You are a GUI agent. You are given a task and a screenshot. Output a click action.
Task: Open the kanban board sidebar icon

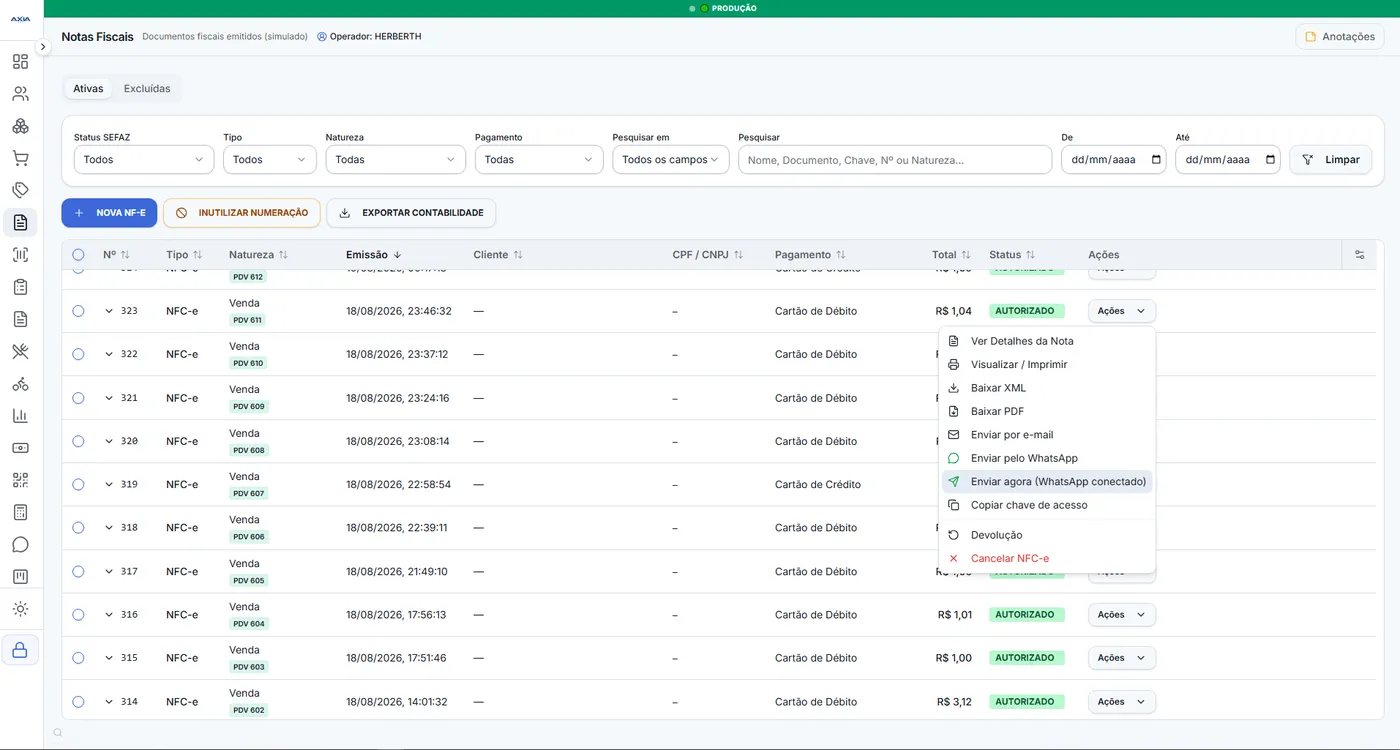(20, 577)
